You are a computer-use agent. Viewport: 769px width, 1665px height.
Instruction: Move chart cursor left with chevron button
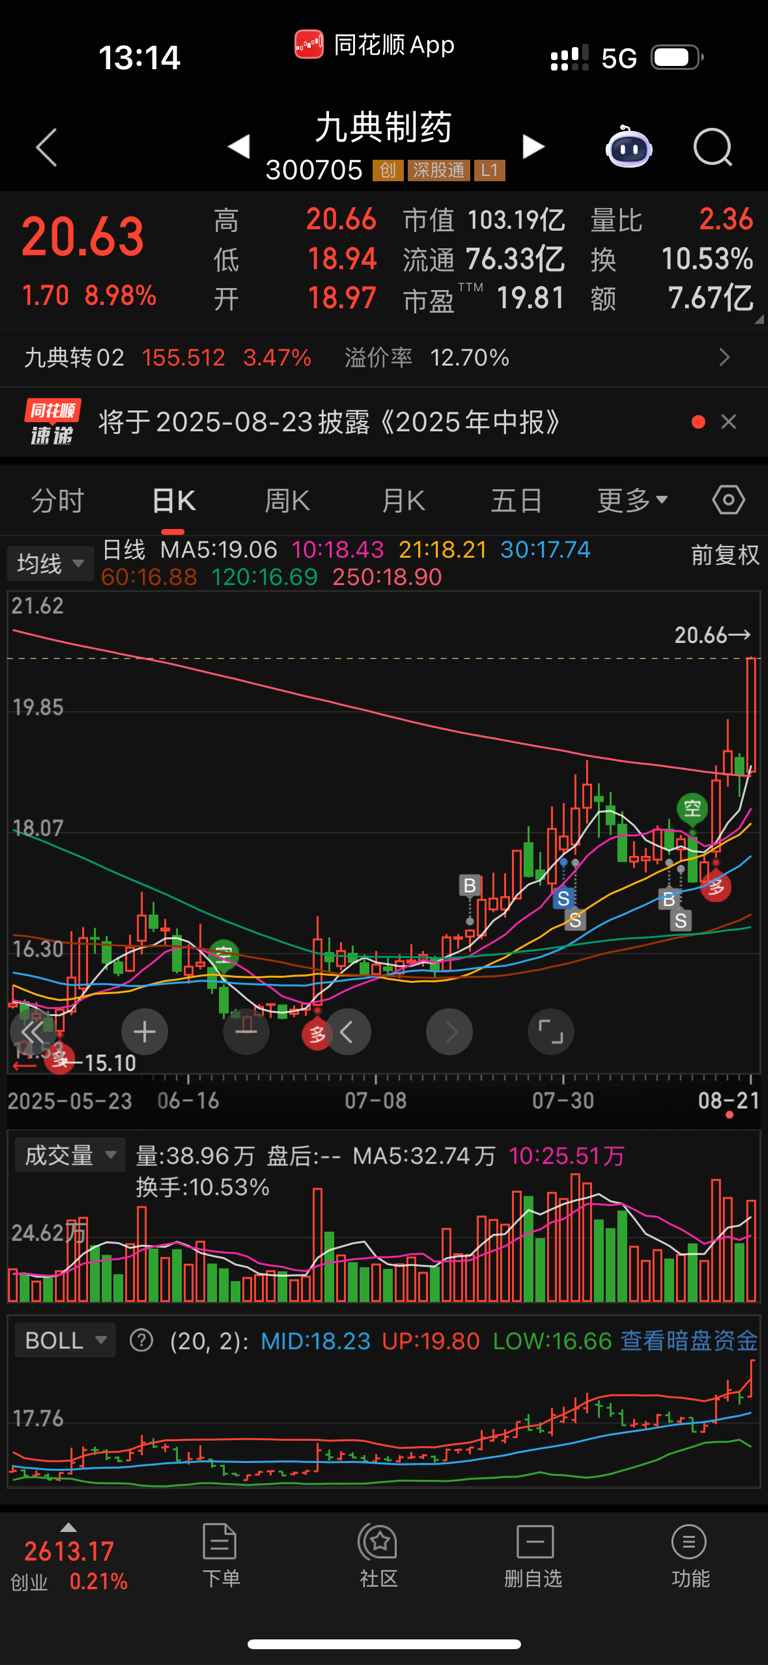click(x=347, y=1032)
